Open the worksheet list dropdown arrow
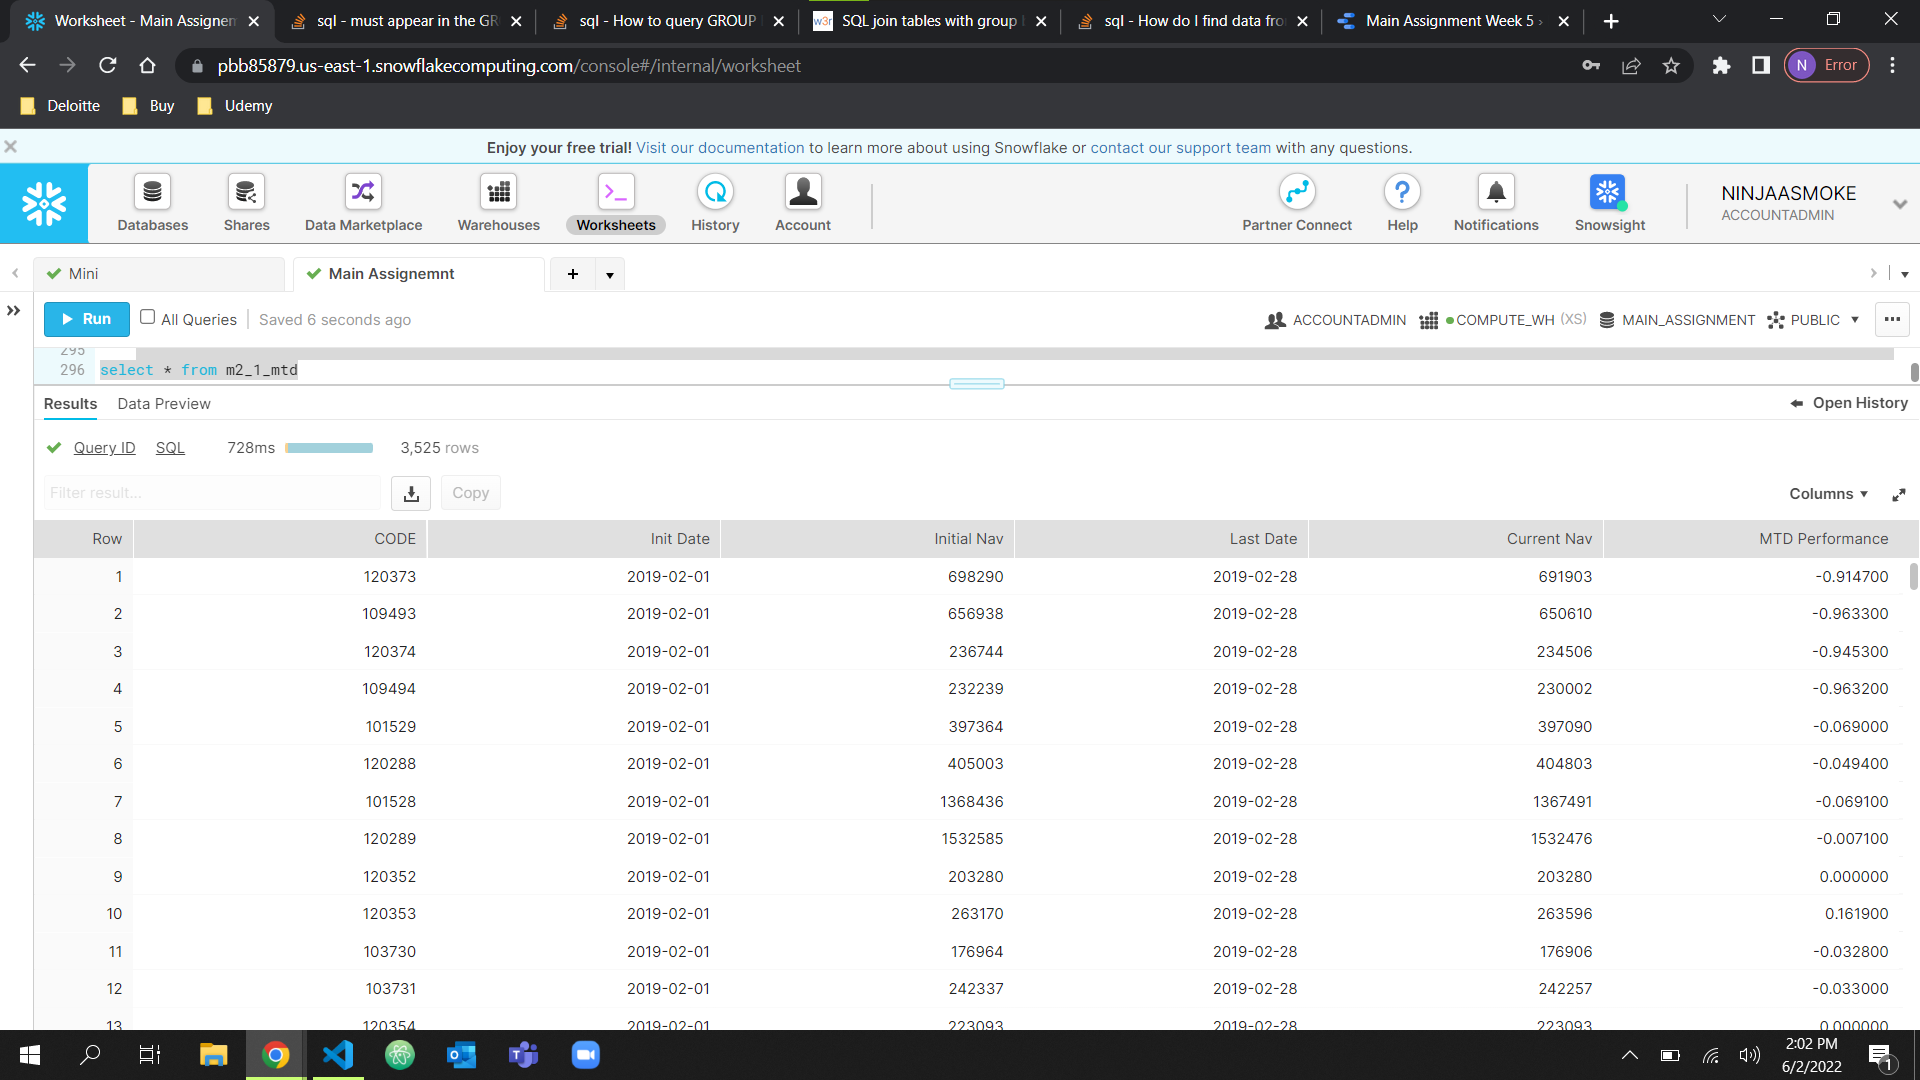 [x=611, y=273]
